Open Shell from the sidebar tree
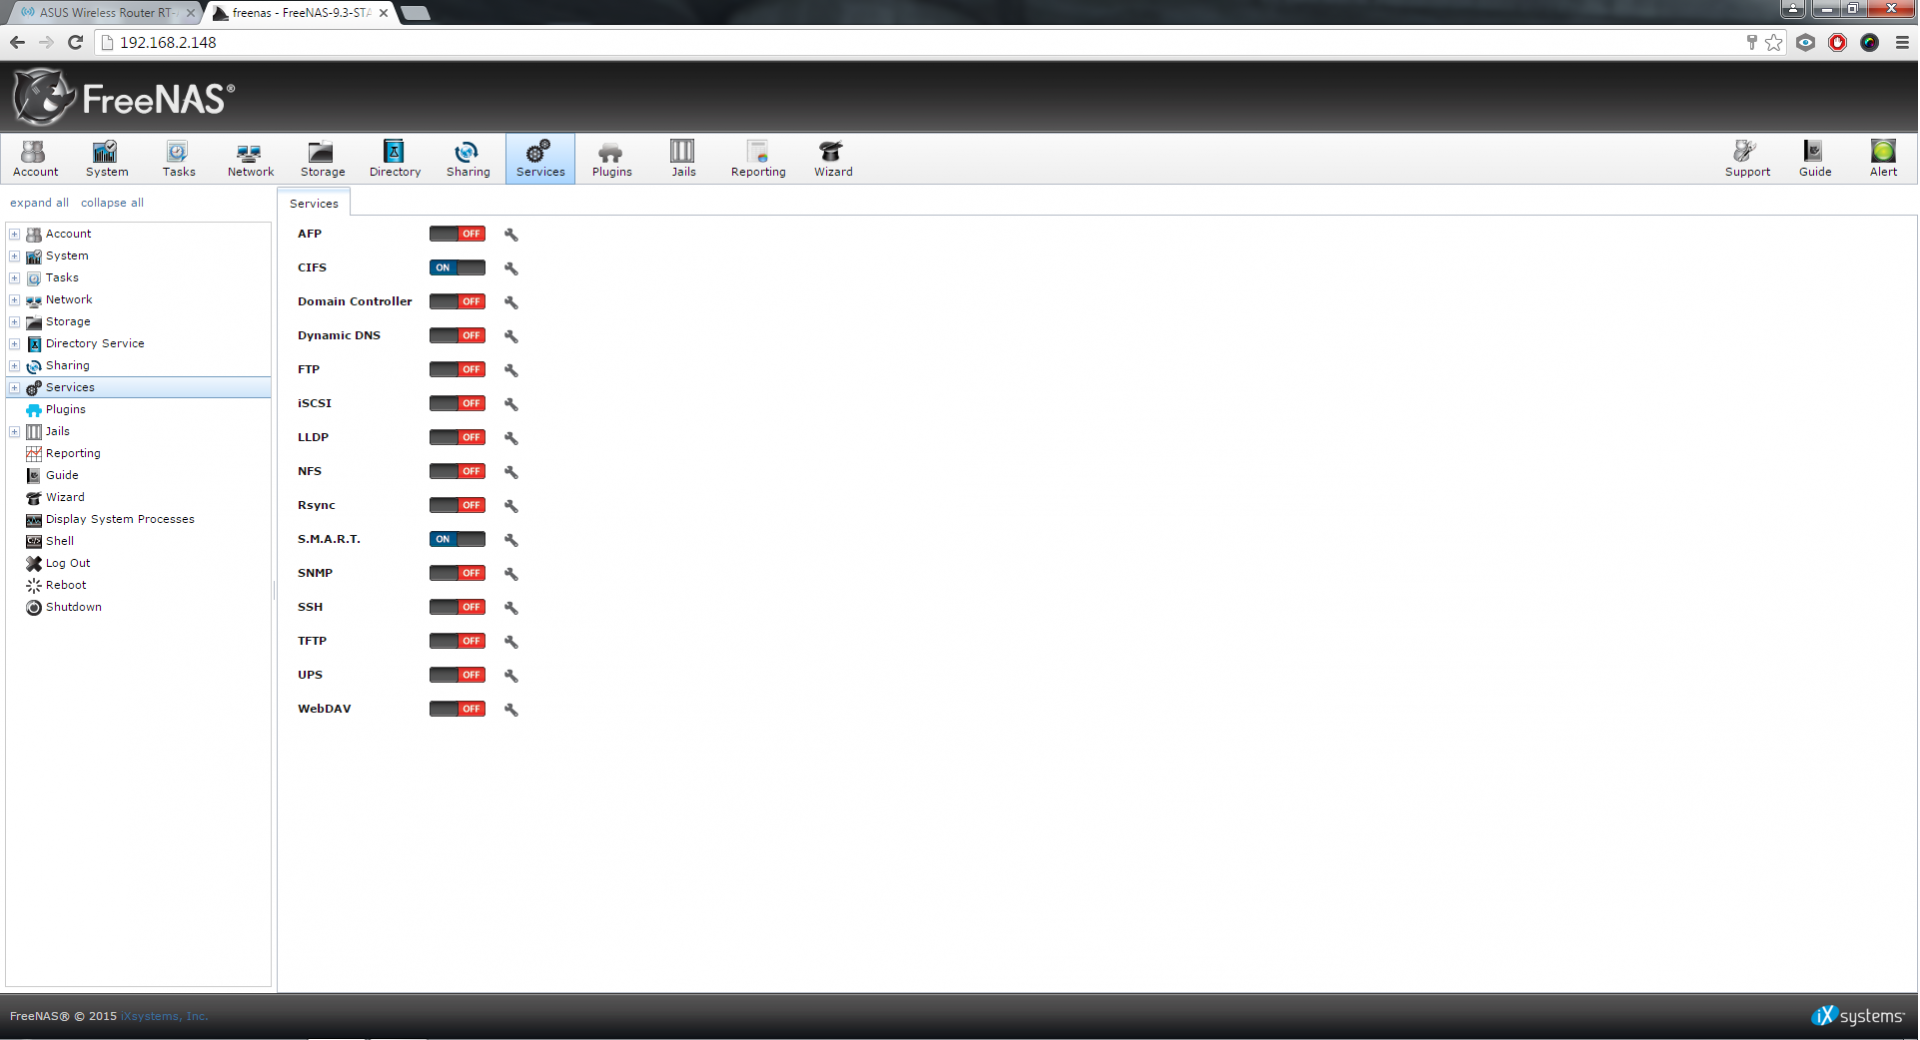 60,542
